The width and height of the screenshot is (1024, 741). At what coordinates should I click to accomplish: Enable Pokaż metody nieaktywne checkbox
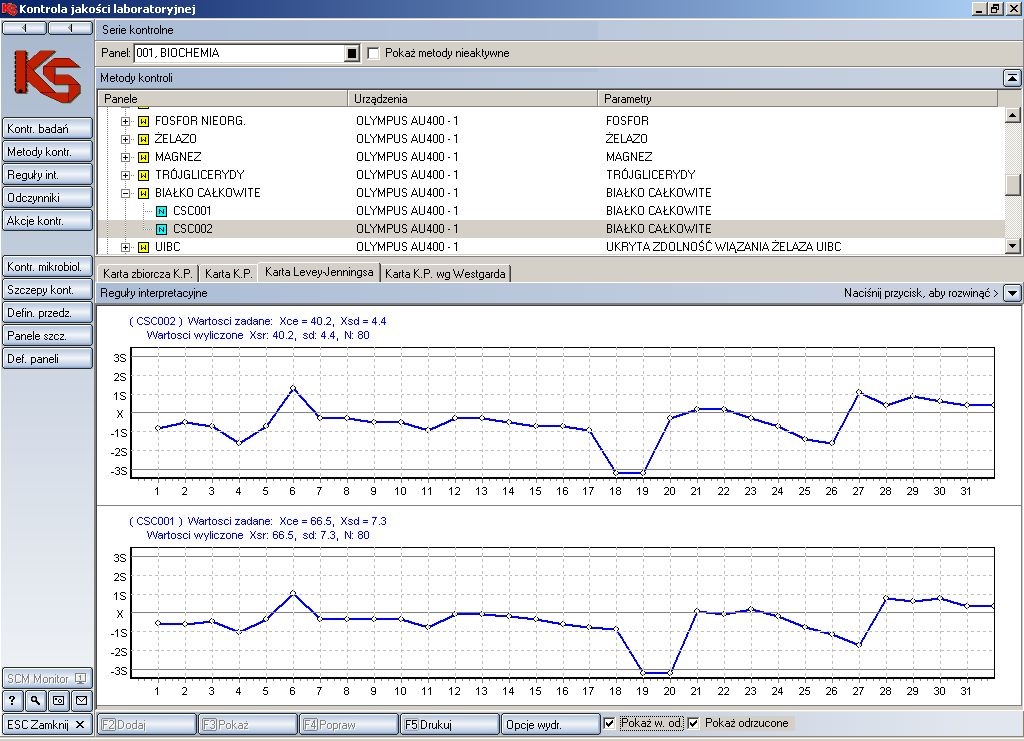374,53
